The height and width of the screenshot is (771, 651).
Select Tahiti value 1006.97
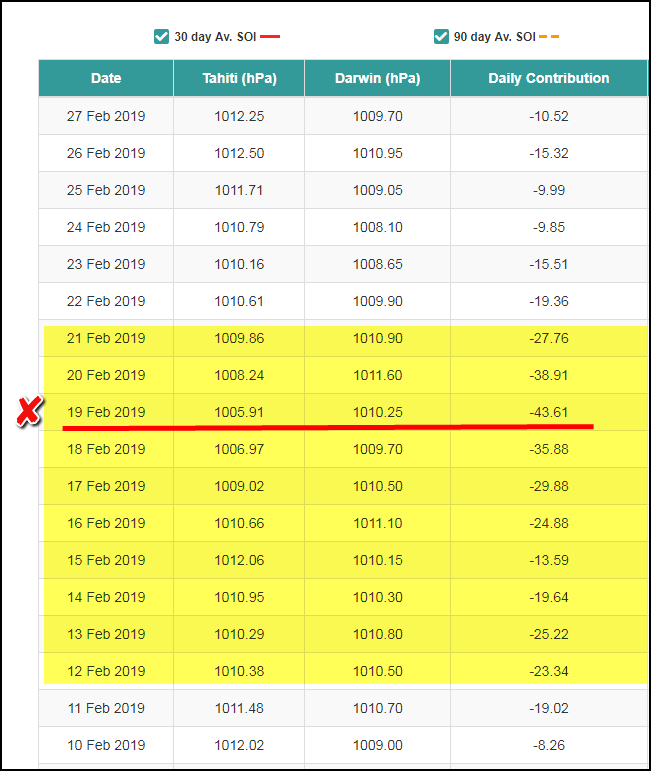coord(239,449)
